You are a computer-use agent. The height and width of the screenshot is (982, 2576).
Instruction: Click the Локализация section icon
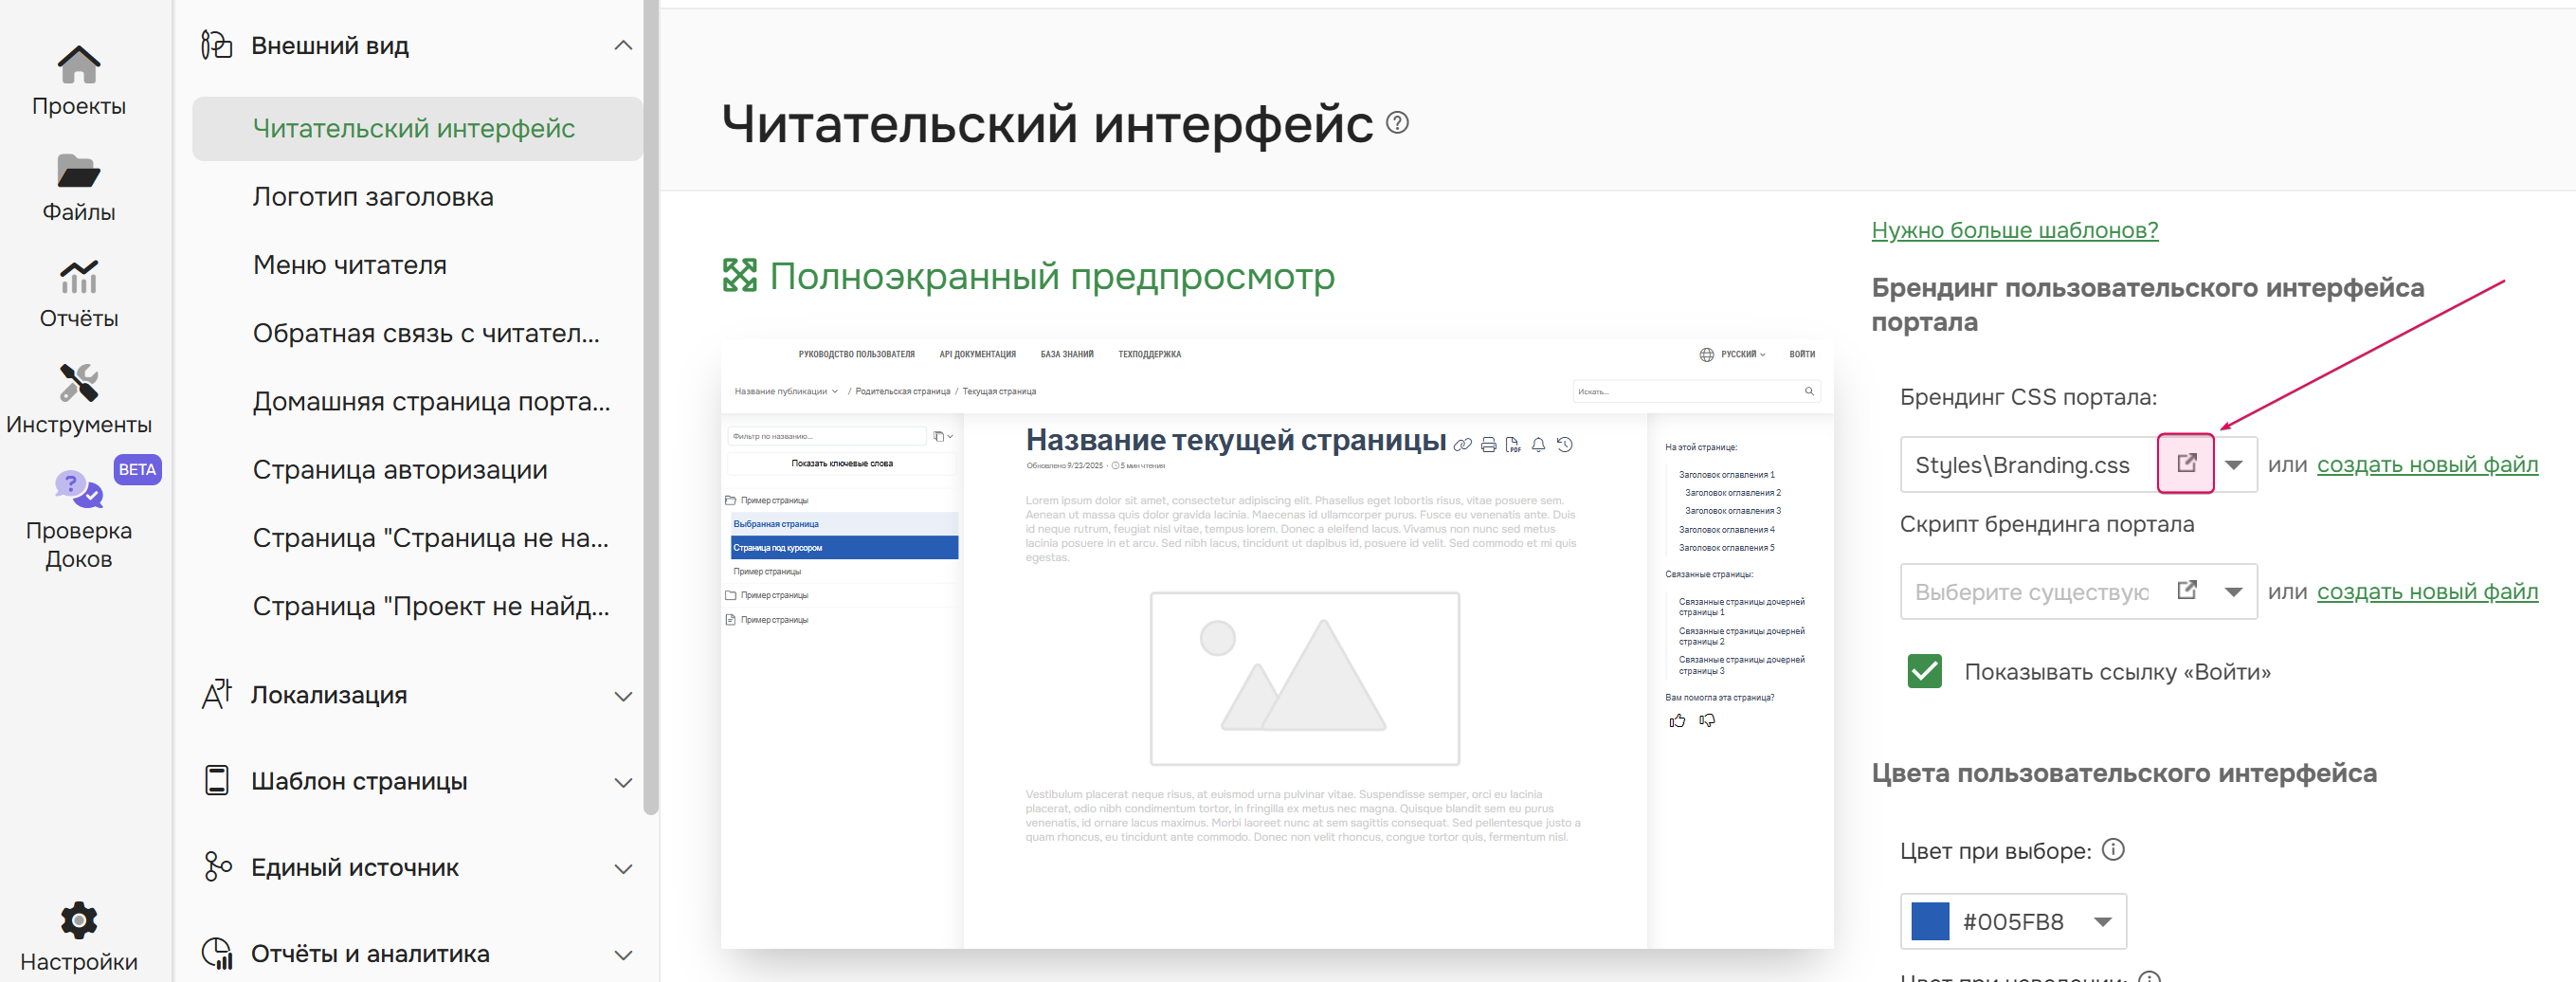click(x=216, y=694)
